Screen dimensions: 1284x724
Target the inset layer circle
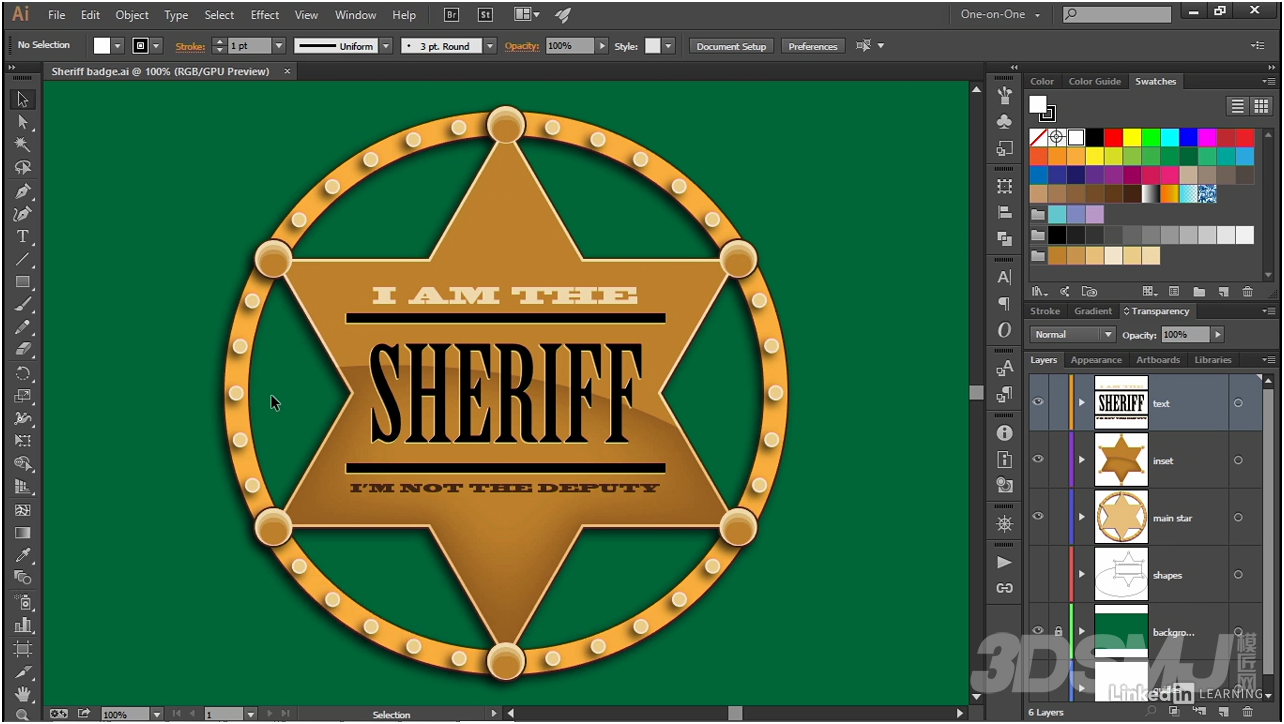coord(1238,460)
